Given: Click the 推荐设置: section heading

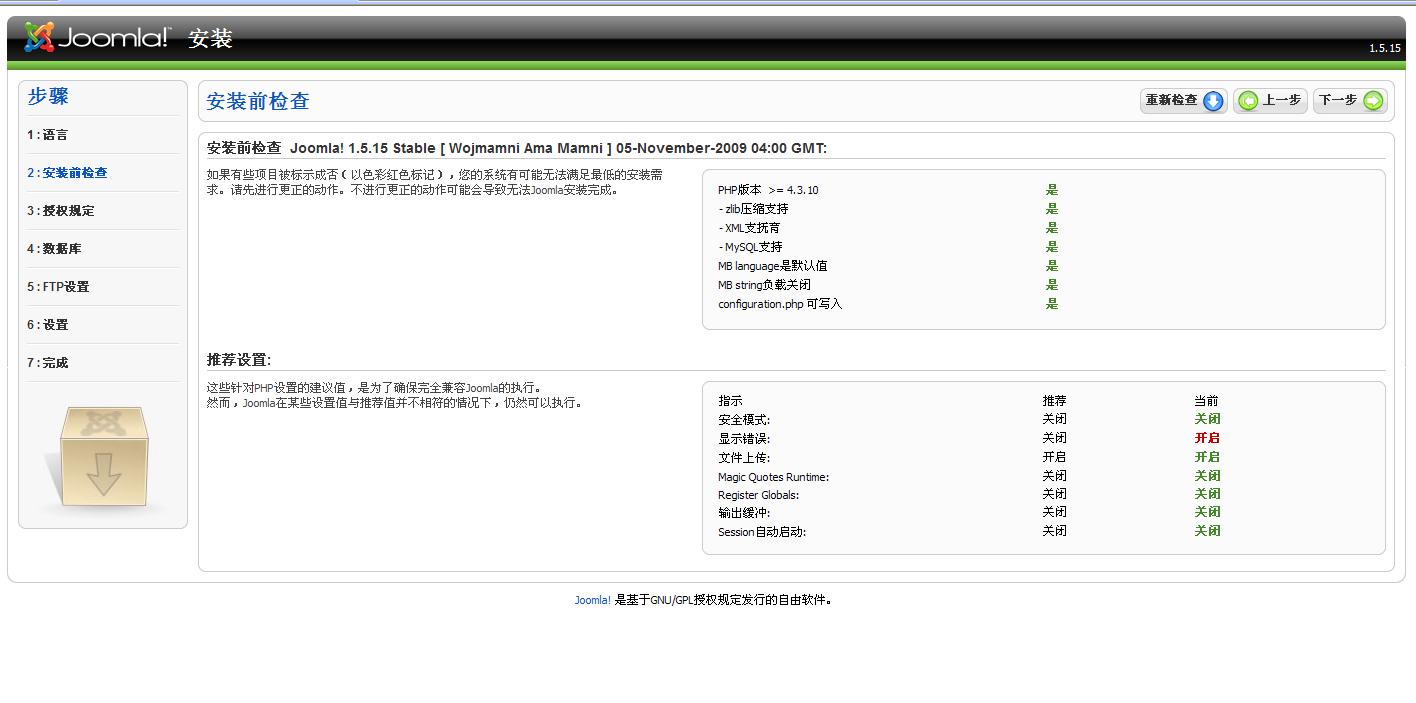Looking at the screenshot, I should (x=239, y=360).
